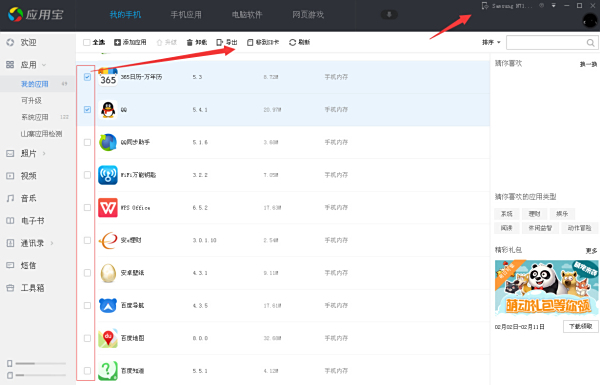Check the 安卓壁纸 checkbox
Screen dimensions: 600x385
87,273
